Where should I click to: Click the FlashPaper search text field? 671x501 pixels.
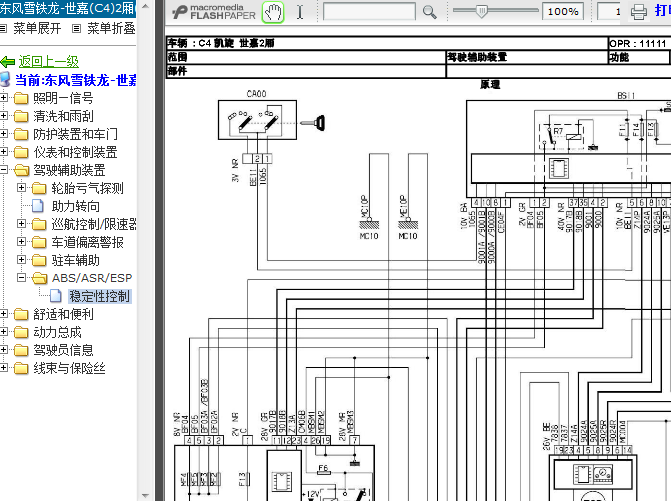(x=369, y=12)
